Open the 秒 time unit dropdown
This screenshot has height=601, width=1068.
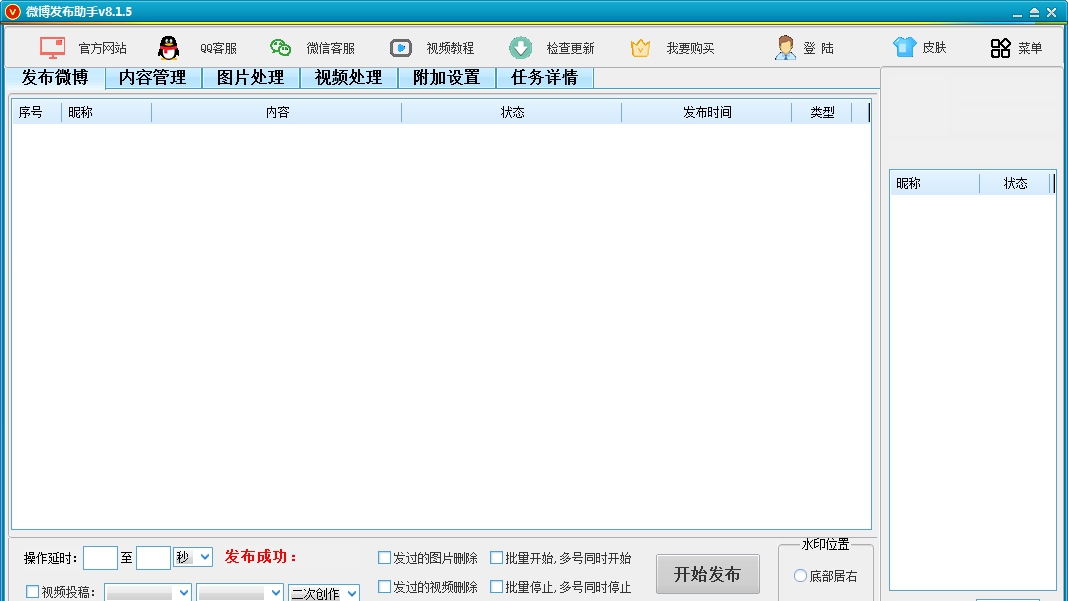[x=191, y=558]
